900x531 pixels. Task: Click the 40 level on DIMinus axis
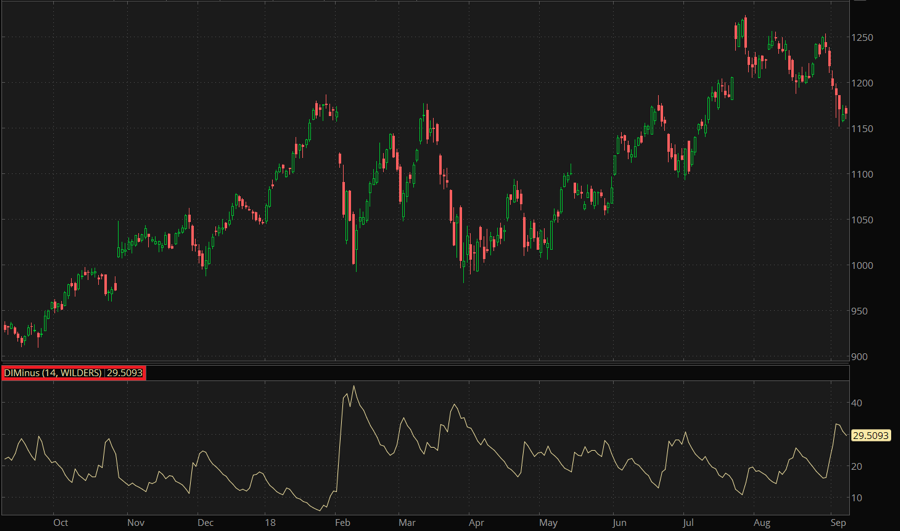858,403
